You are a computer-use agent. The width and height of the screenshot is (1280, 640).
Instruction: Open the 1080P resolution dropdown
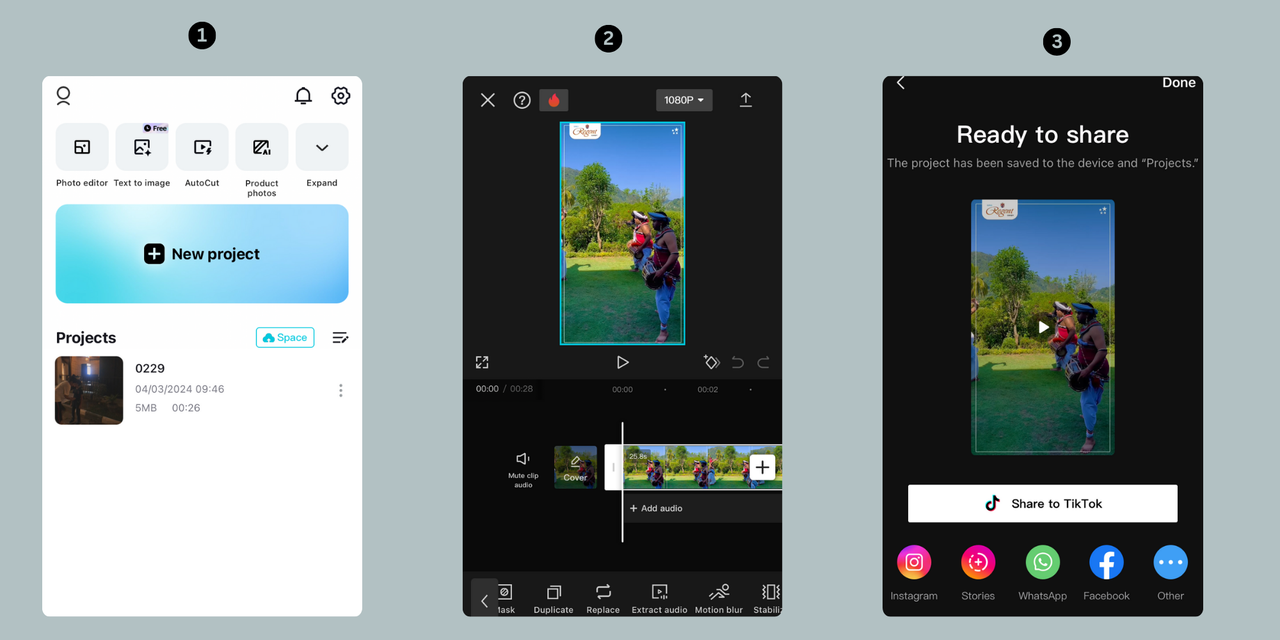point(684,100)
